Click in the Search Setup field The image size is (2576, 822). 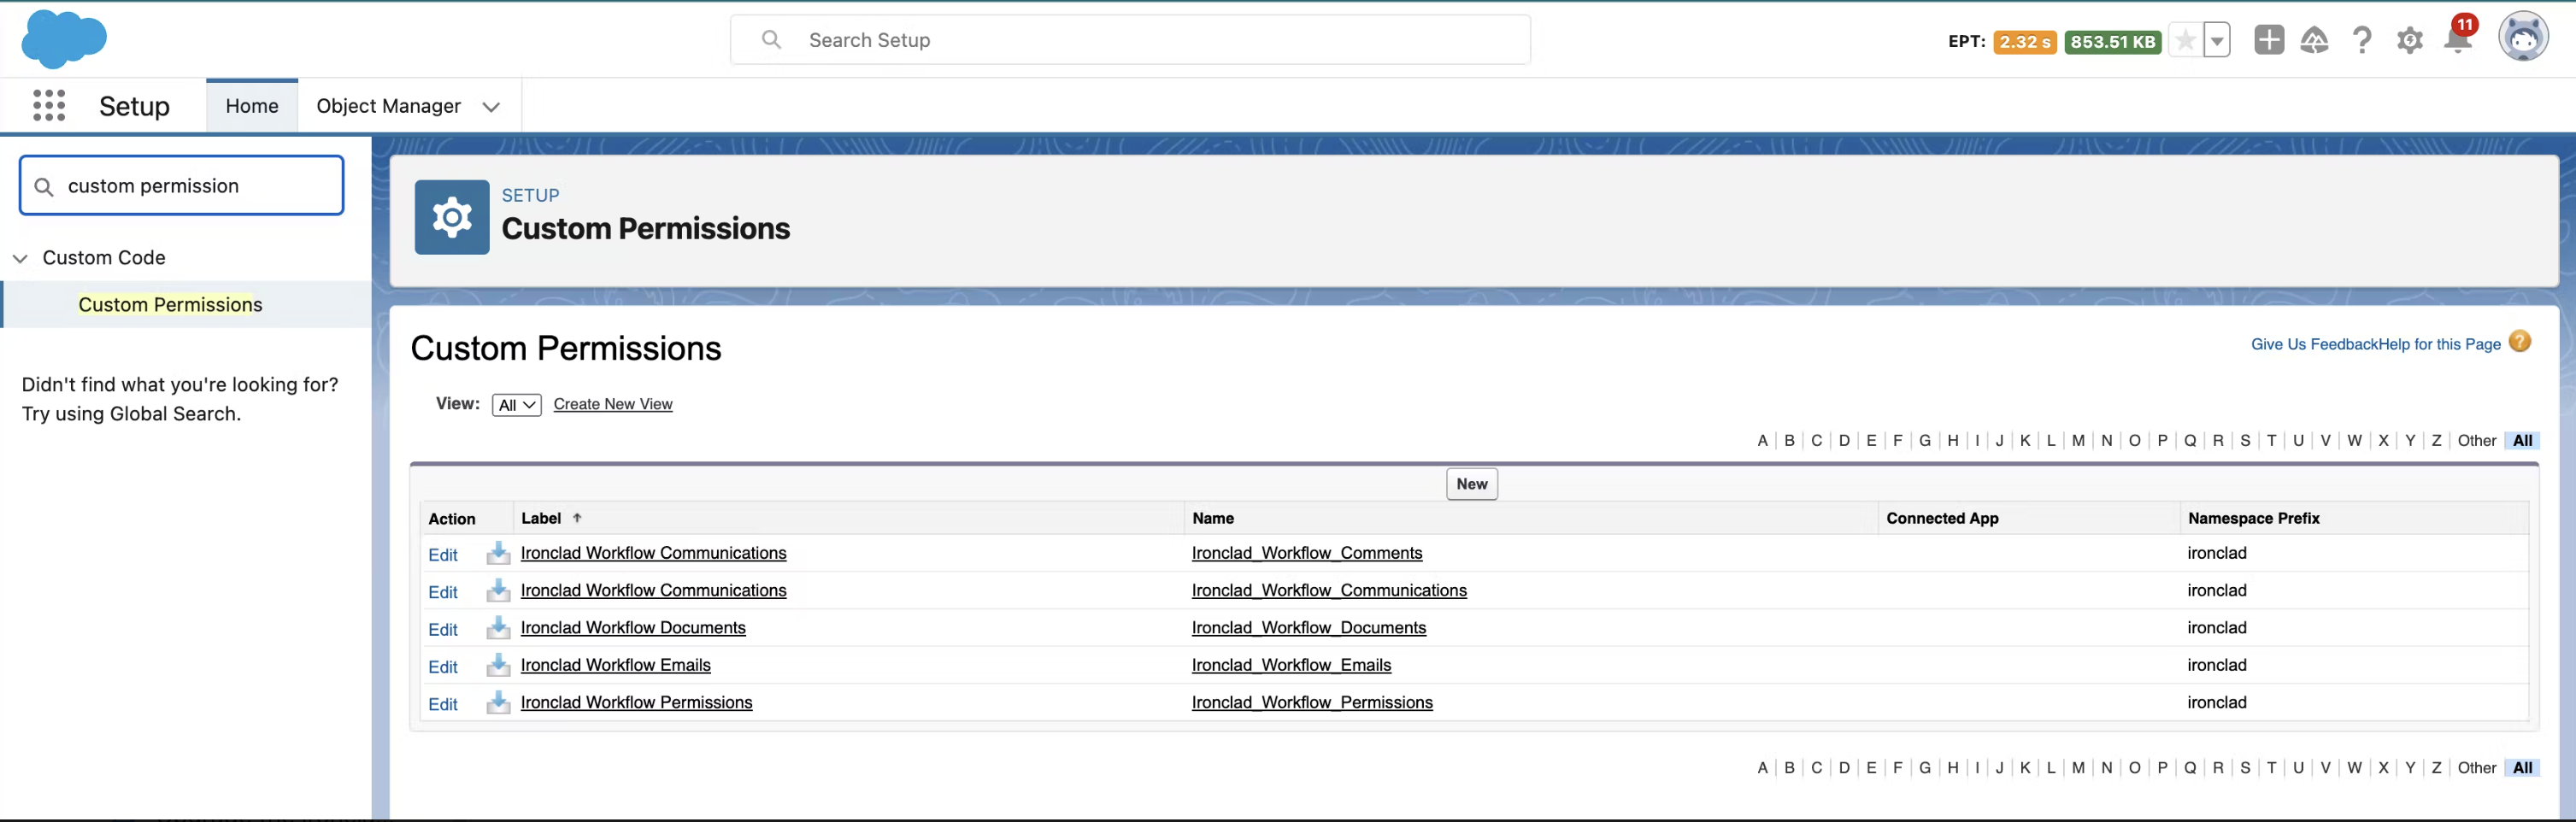(x=1130, y=40)
